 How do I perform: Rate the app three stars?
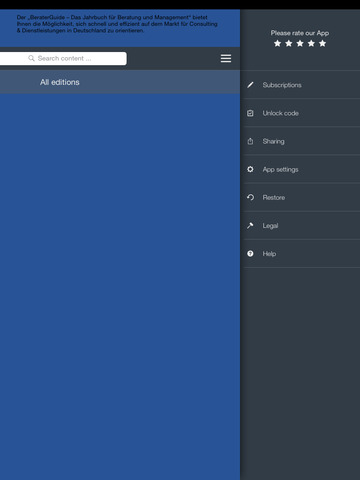[x=300, y=43]
